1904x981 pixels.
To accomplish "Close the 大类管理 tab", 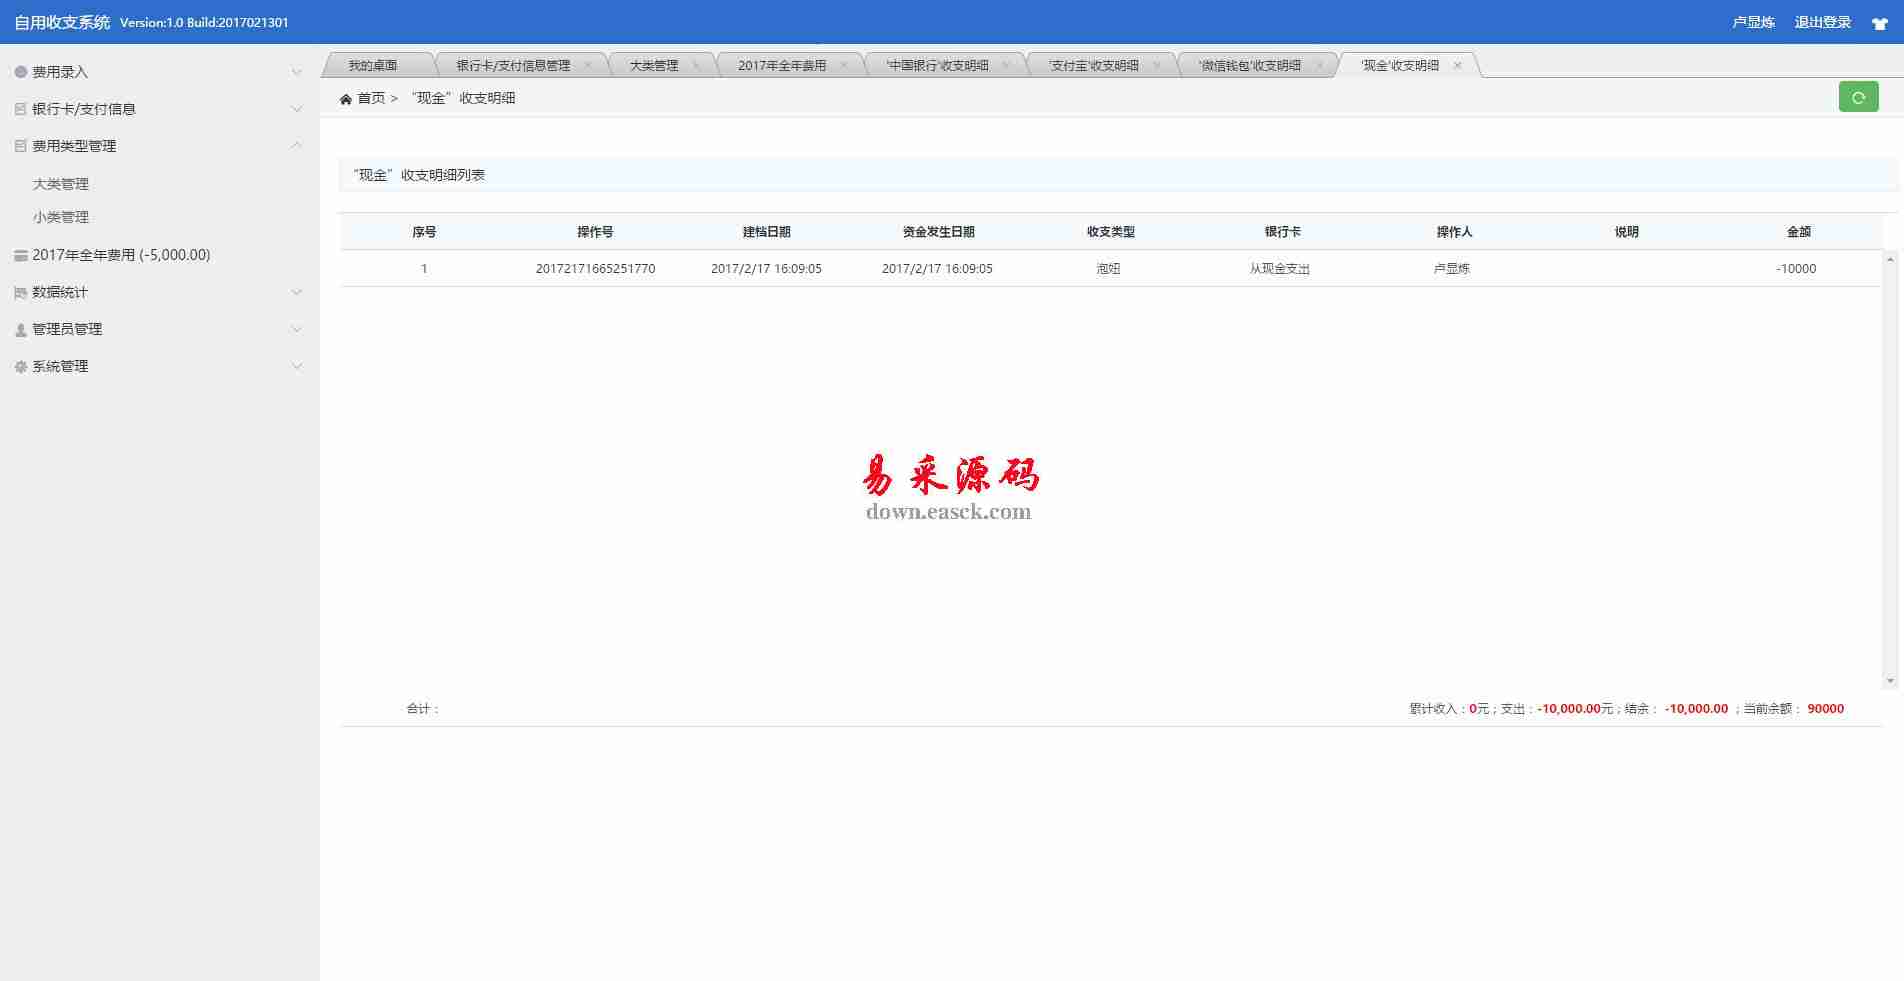I will point(696,66).
